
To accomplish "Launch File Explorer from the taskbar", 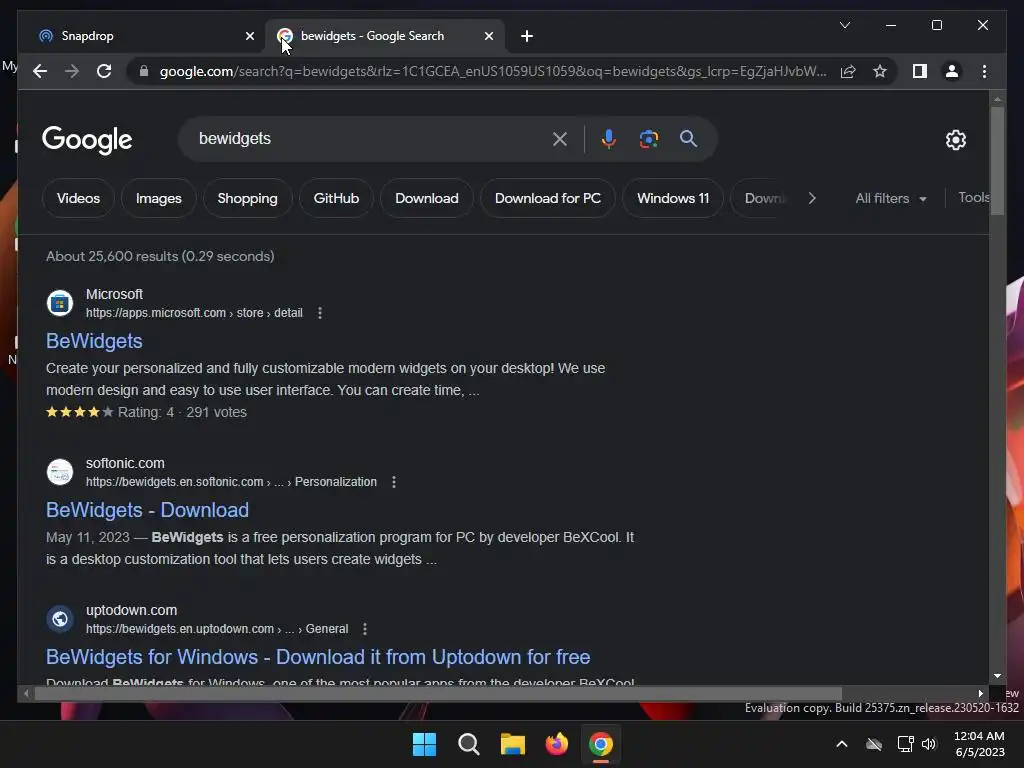I will (513, 744).
